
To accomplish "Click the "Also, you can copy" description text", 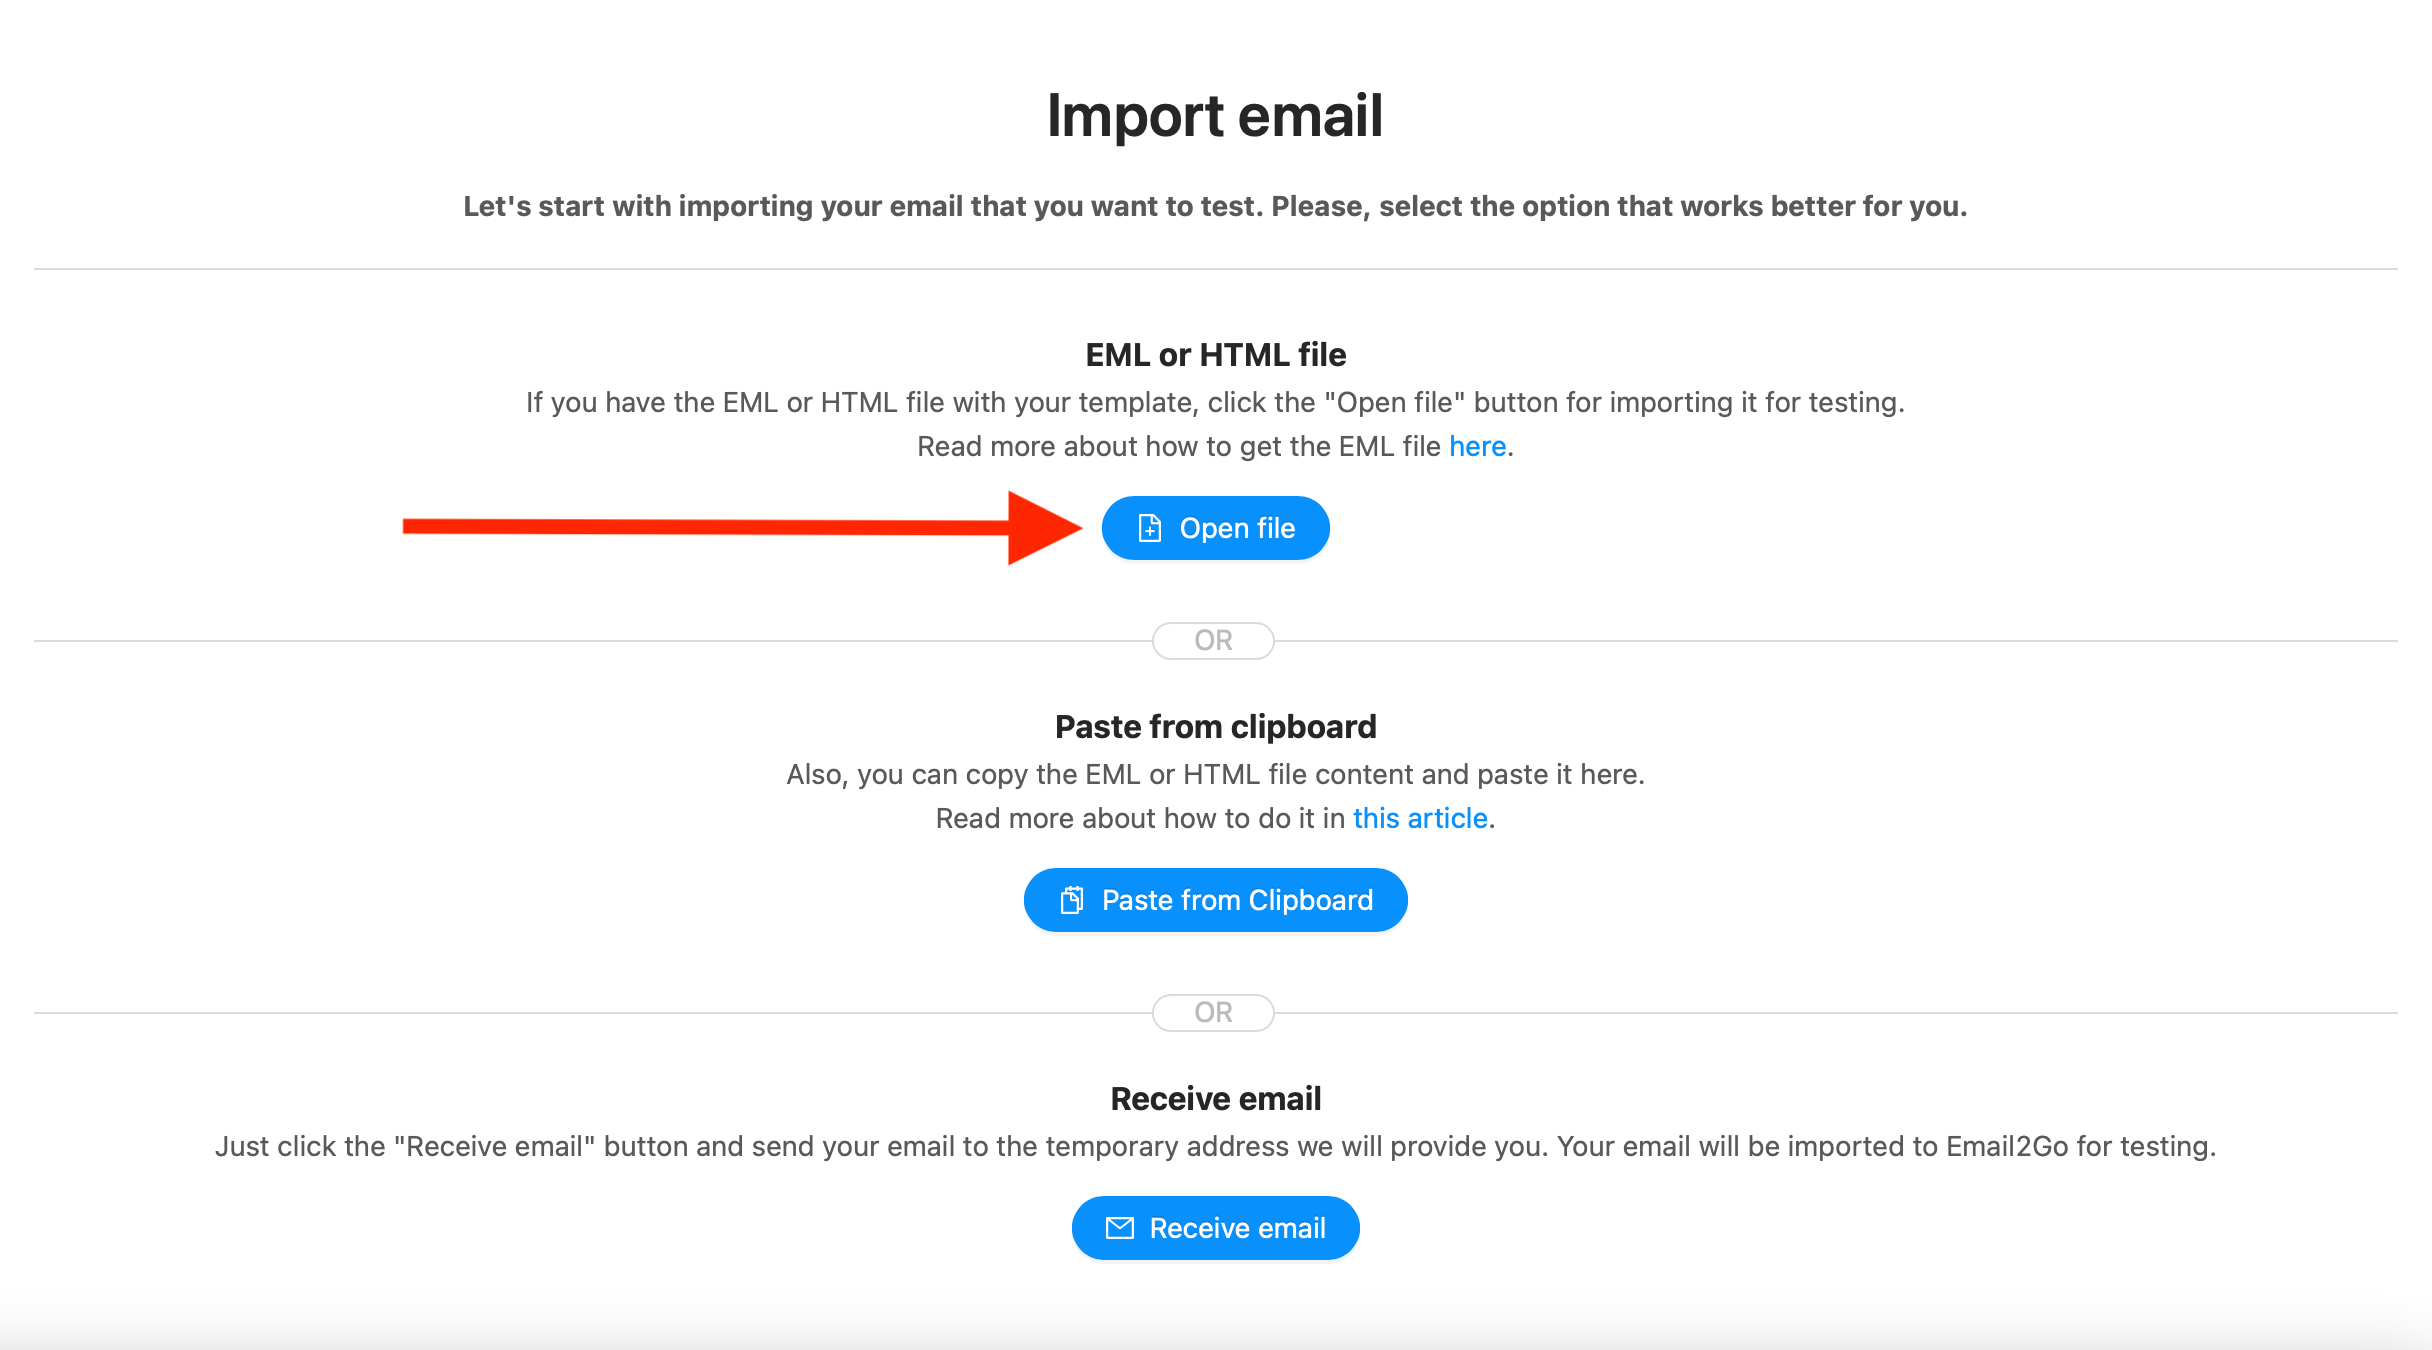I will click(1216, 774).
